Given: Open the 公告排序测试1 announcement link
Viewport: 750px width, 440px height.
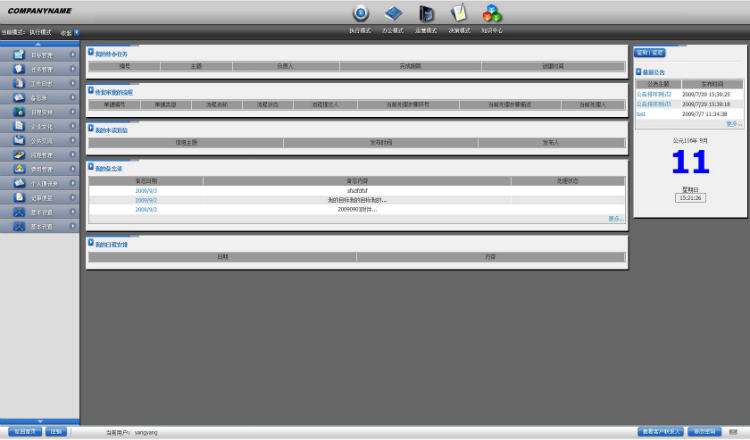Looking at the screenshot, I should [x=654, y=104].
